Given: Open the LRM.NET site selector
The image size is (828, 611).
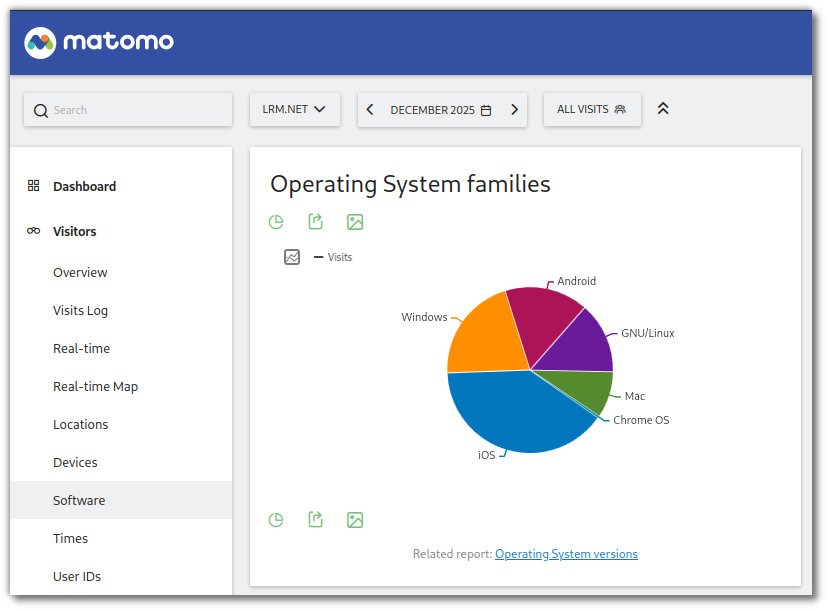Looking at the screenshot, I should pos(294,109).
